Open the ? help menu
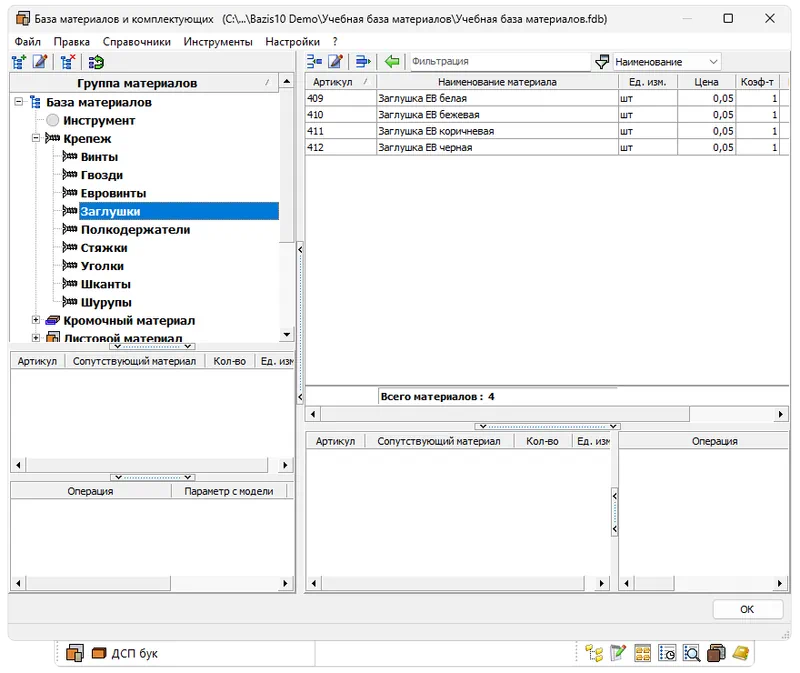 pos(335,41)
